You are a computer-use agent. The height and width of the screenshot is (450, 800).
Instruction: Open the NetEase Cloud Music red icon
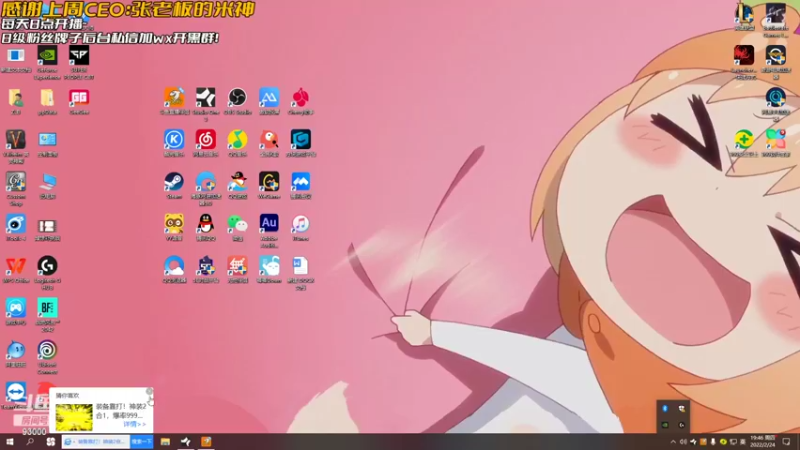click(x=206, y=140)
